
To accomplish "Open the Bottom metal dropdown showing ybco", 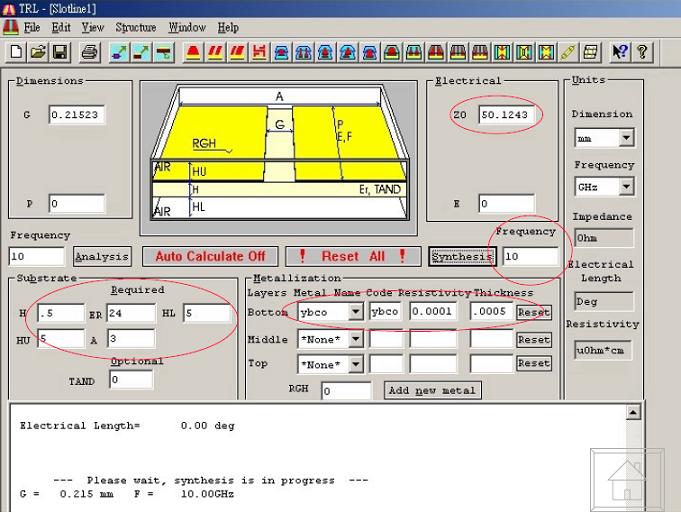I will (355, 312).
